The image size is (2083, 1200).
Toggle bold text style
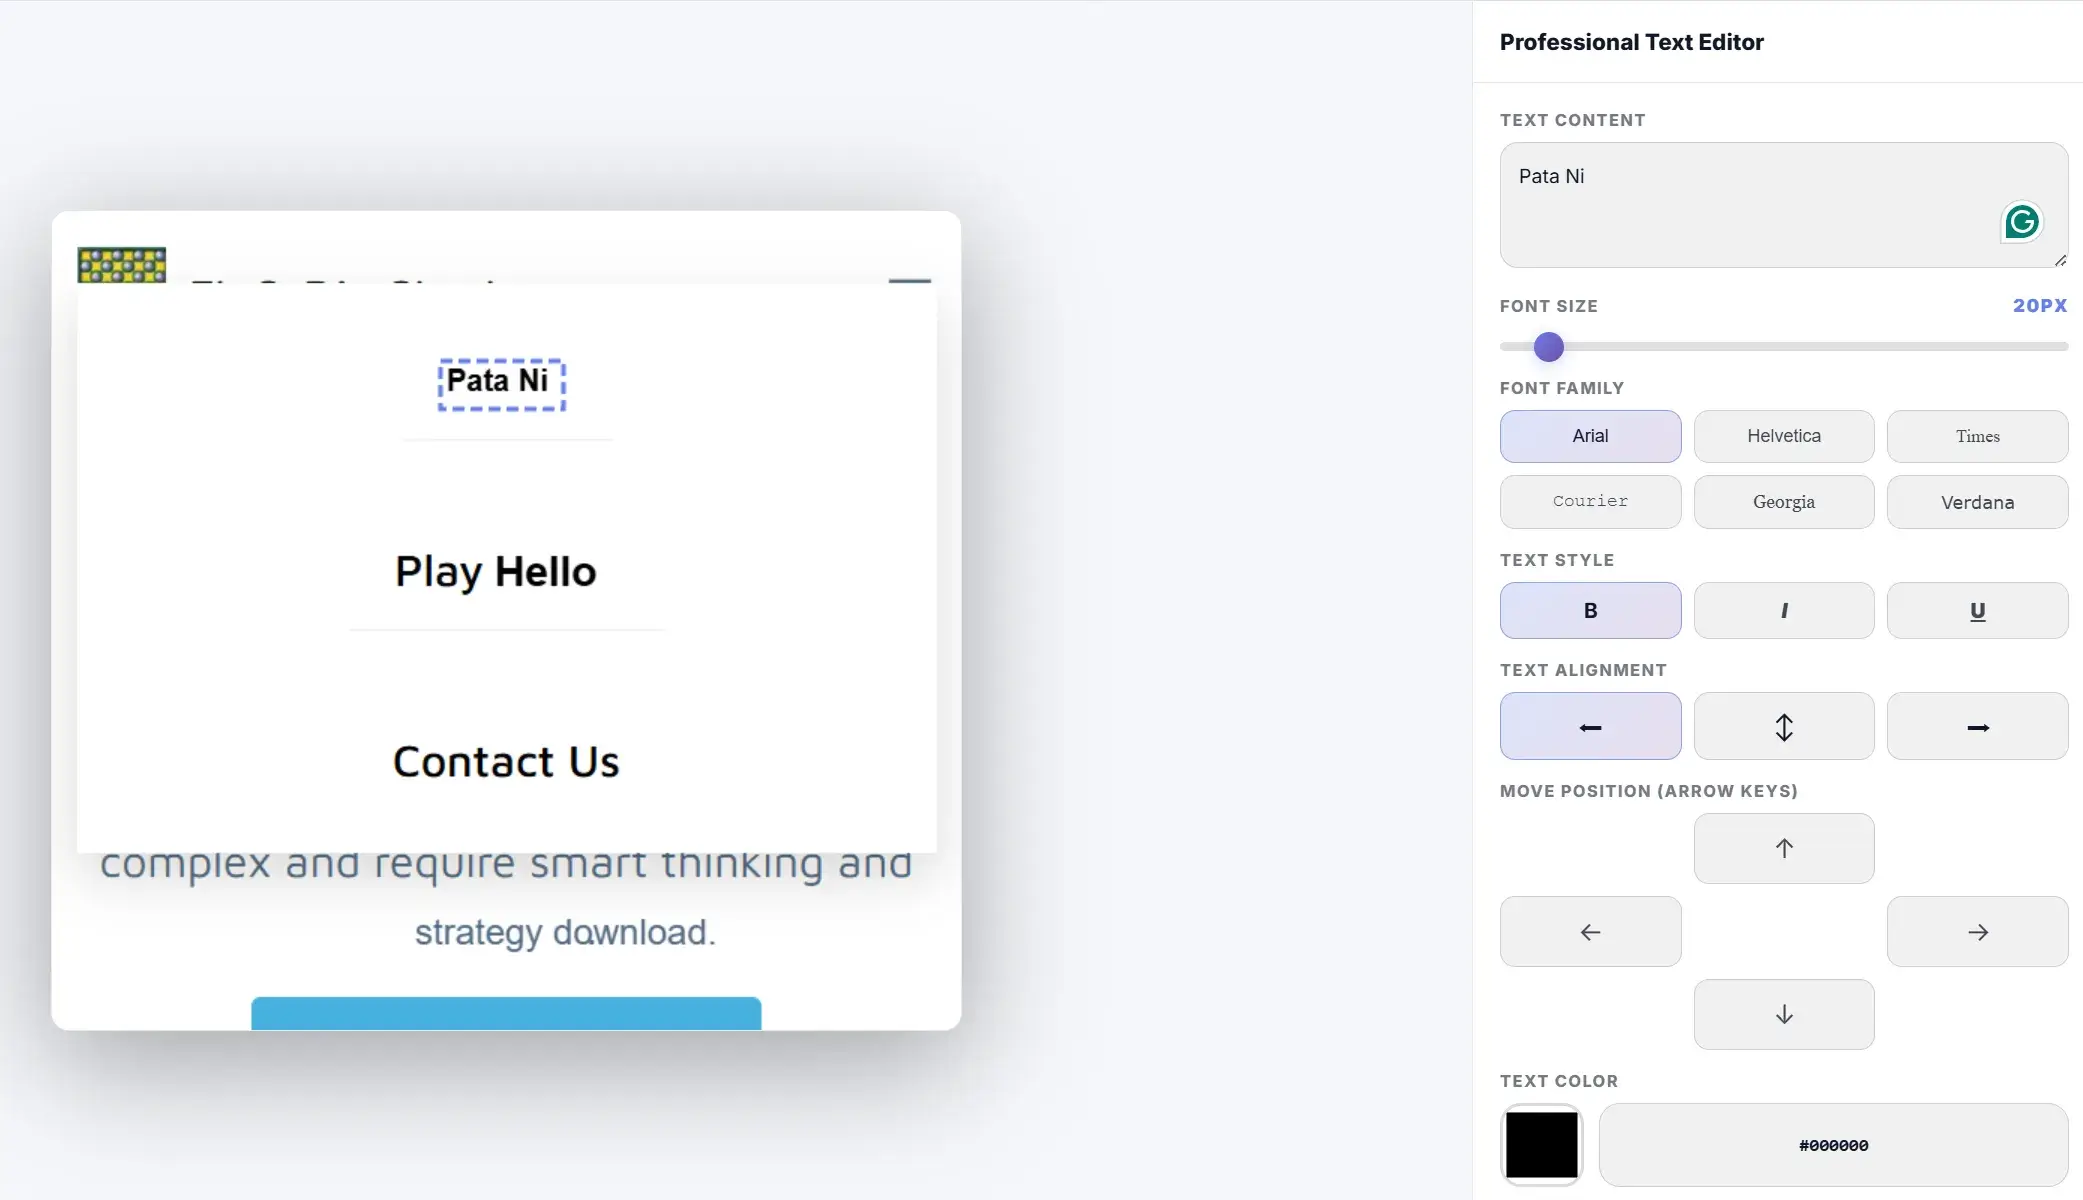click(x=1590, y=610)
